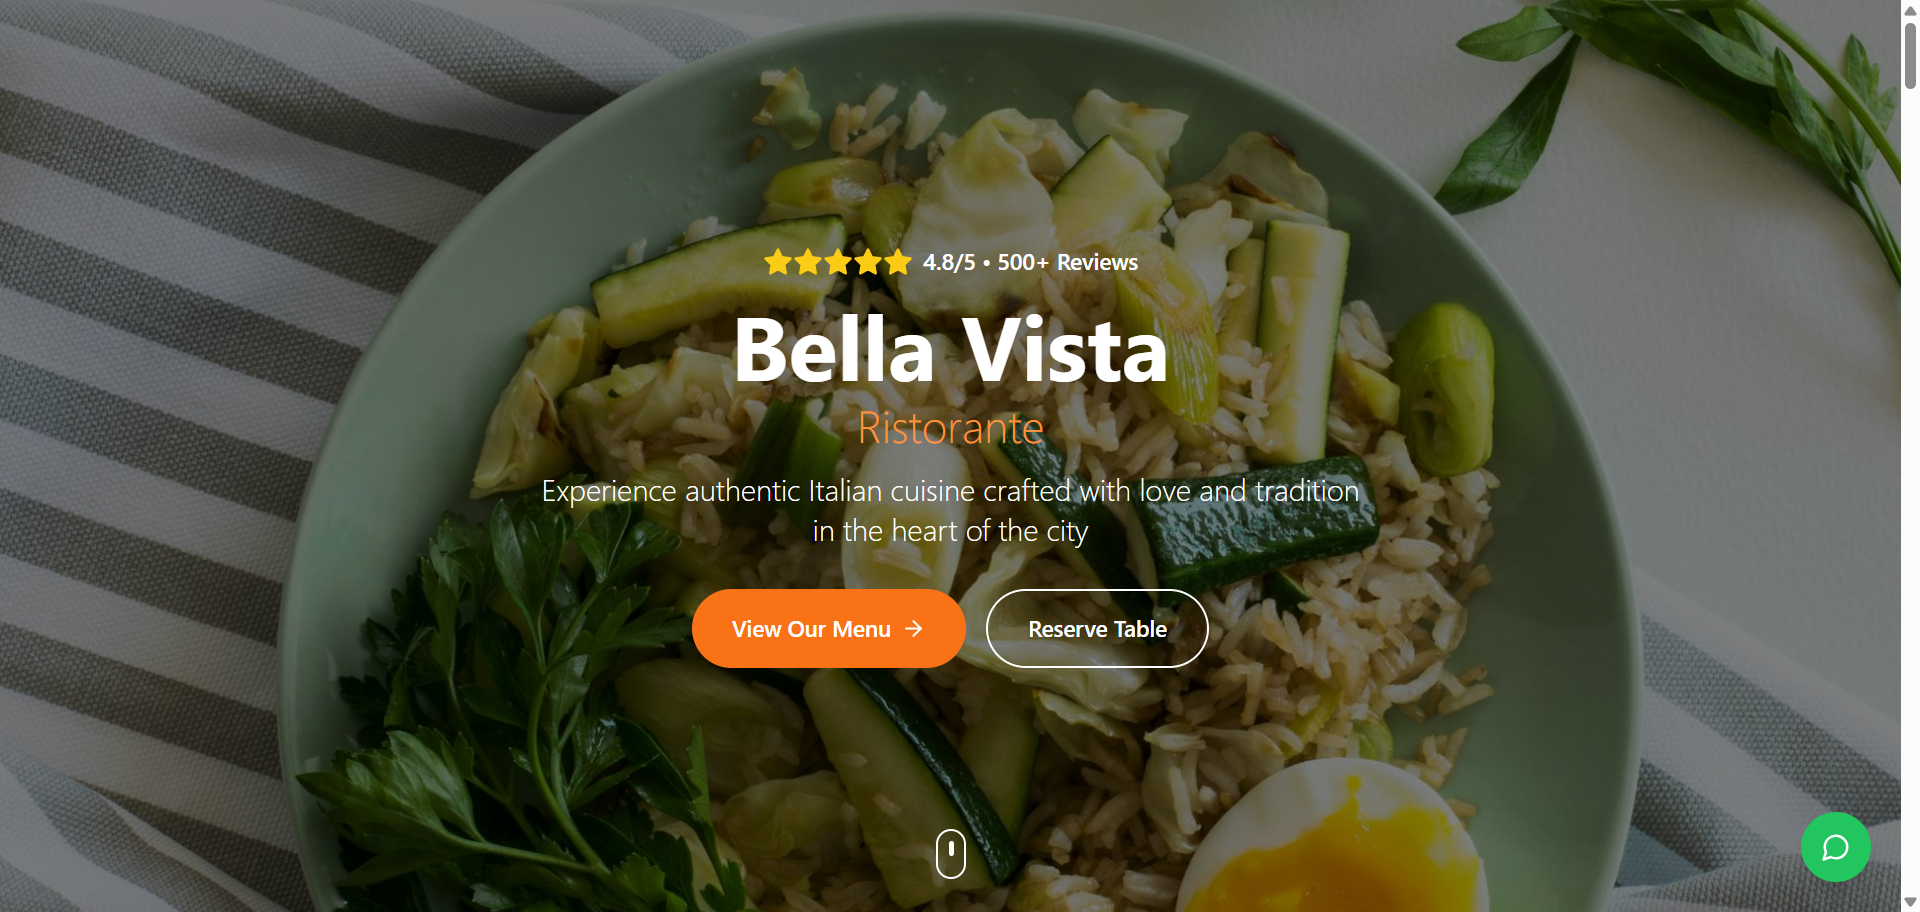The image size is (1920, 912).
Task: Click the fifth gold rating star
Action: pos(898,262)
